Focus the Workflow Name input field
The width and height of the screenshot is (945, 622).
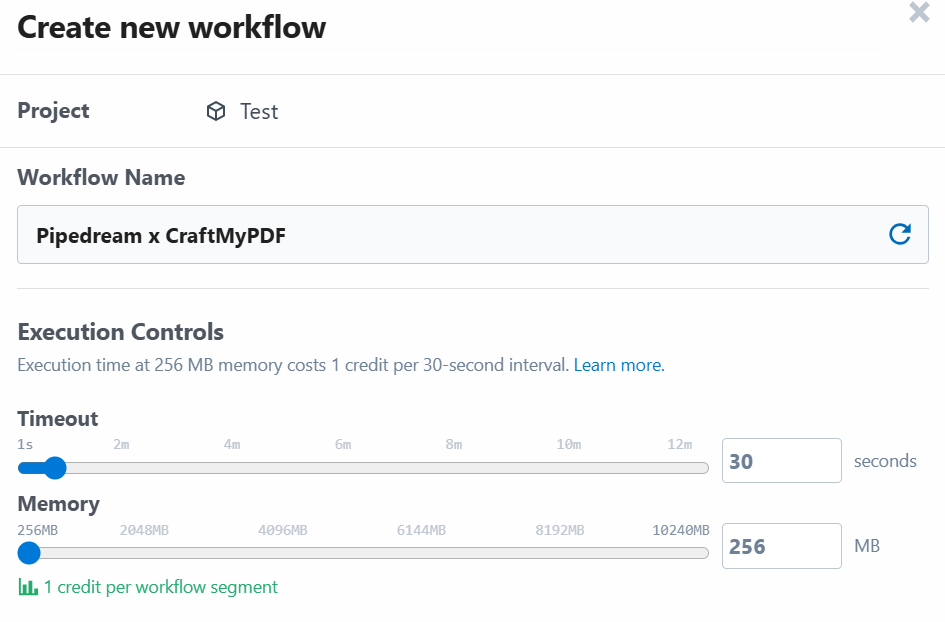click(450, 235)
